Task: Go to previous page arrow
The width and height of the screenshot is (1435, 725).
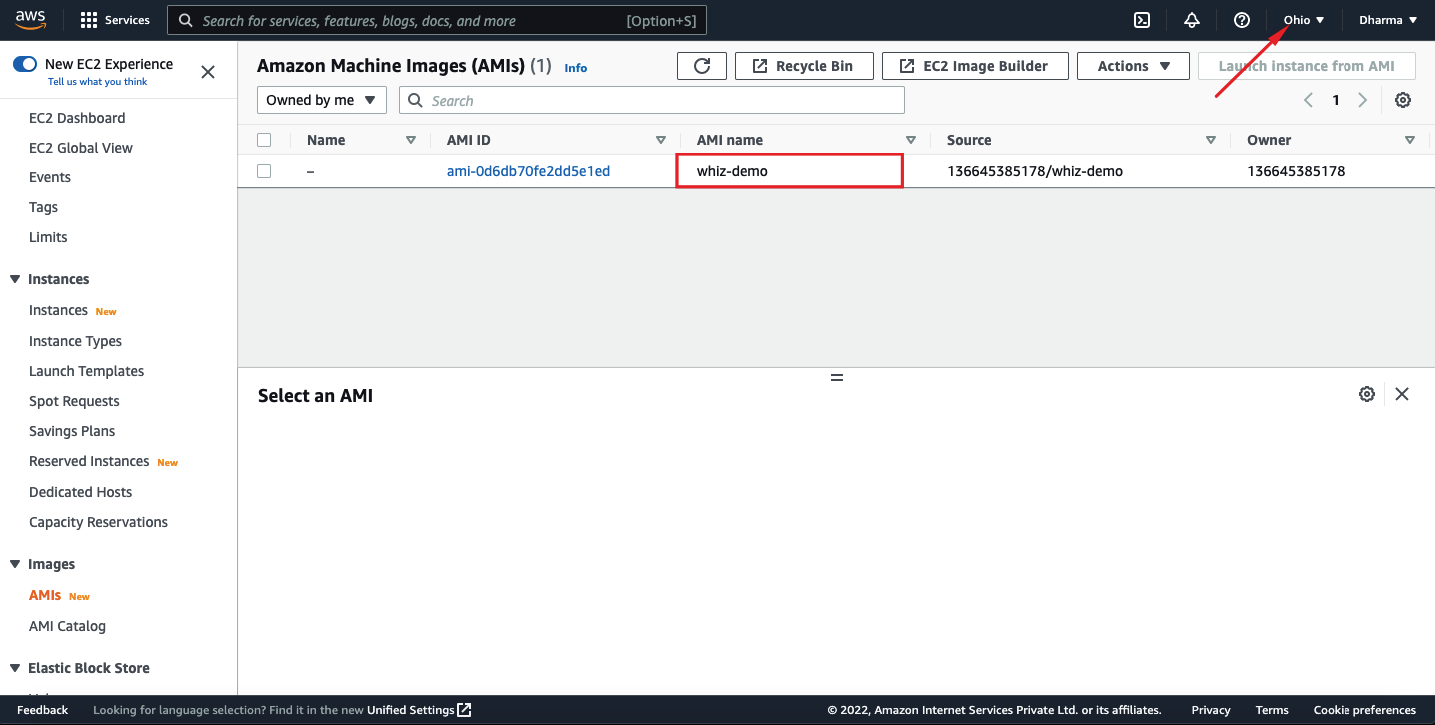Action: pyautogui.click(x=1308, y=100)
